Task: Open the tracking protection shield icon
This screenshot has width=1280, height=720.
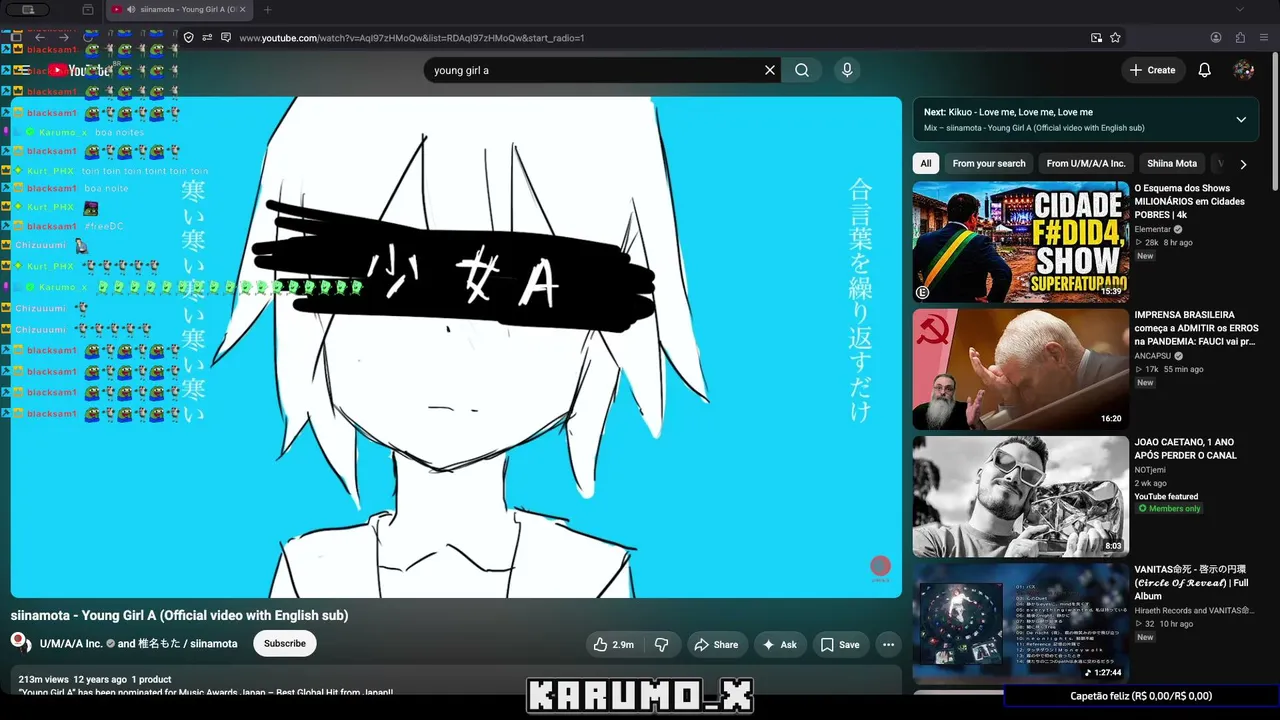Action: [188, 38]
